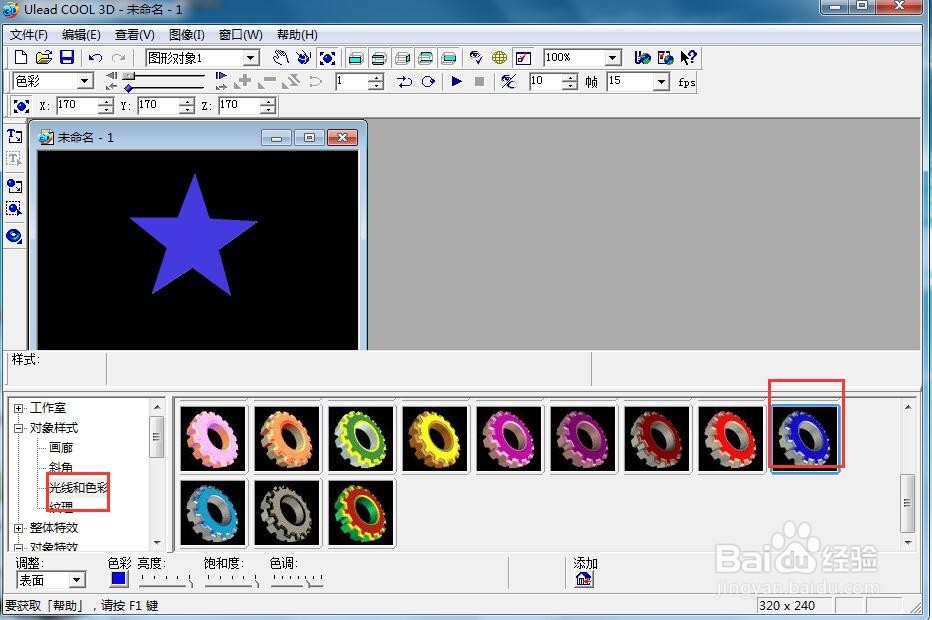
Task: Undo the last action
Action: pos(95,58)
